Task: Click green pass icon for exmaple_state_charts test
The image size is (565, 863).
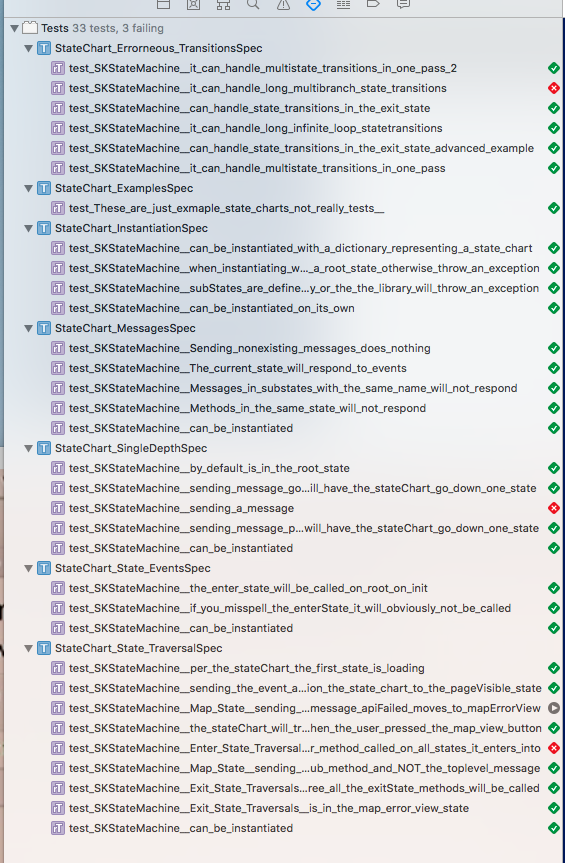Action: click(x=554, y=208)
